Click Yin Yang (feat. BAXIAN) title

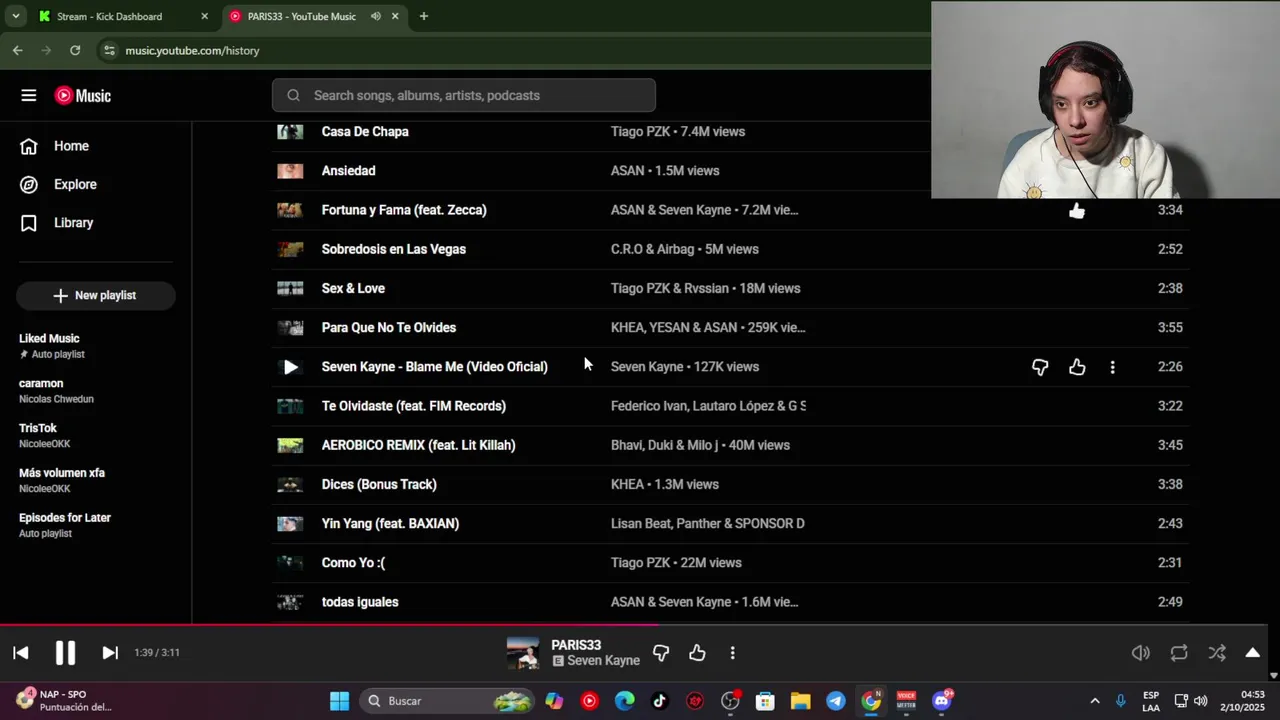(x=390, y=523)
